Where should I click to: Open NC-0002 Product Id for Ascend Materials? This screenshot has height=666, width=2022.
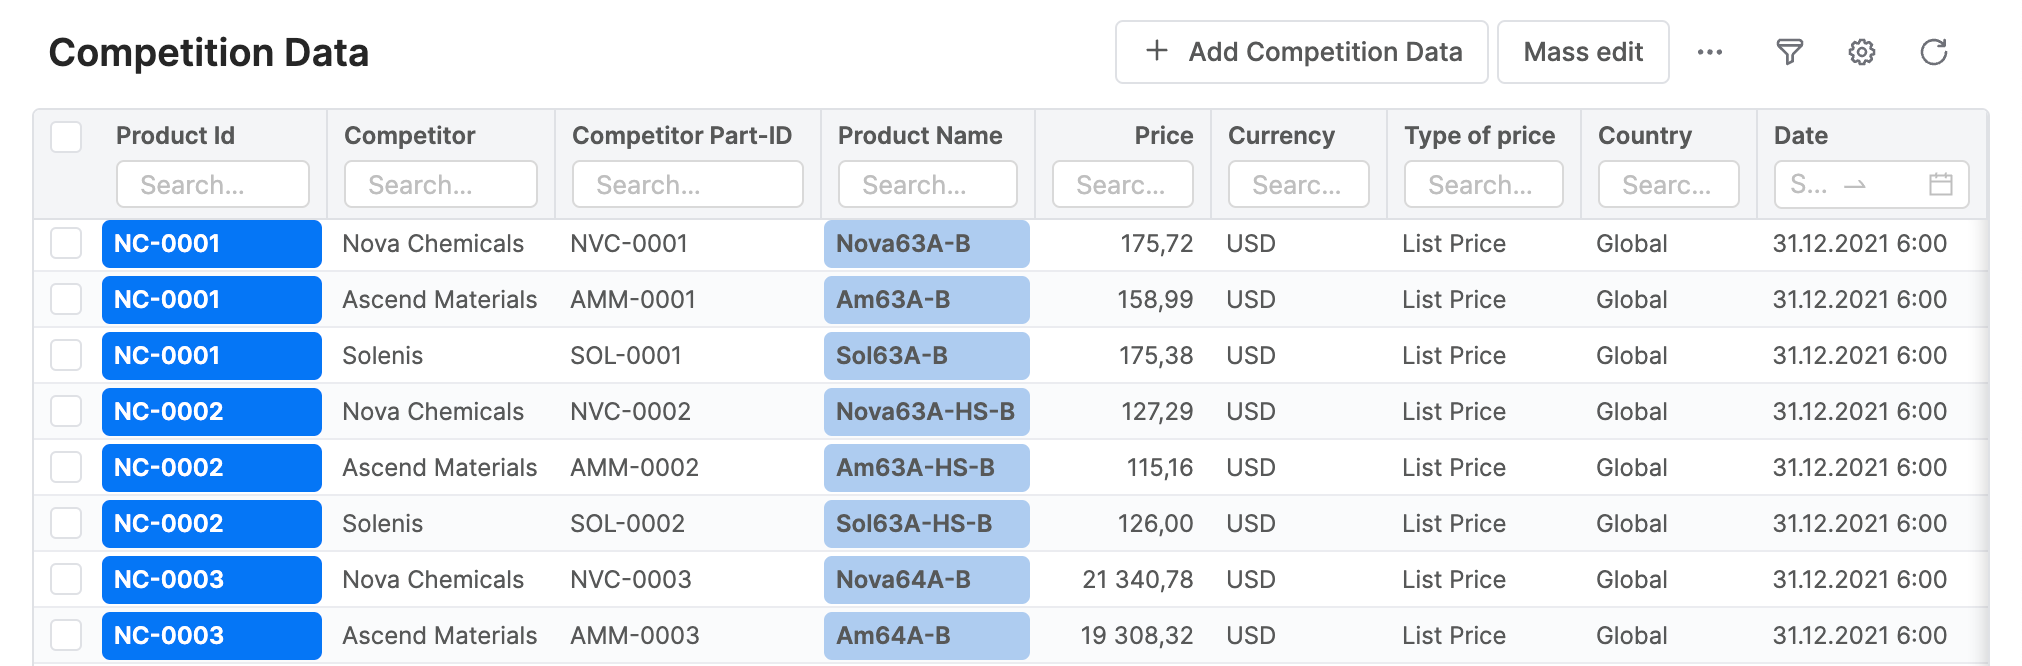tap(211, 468)
